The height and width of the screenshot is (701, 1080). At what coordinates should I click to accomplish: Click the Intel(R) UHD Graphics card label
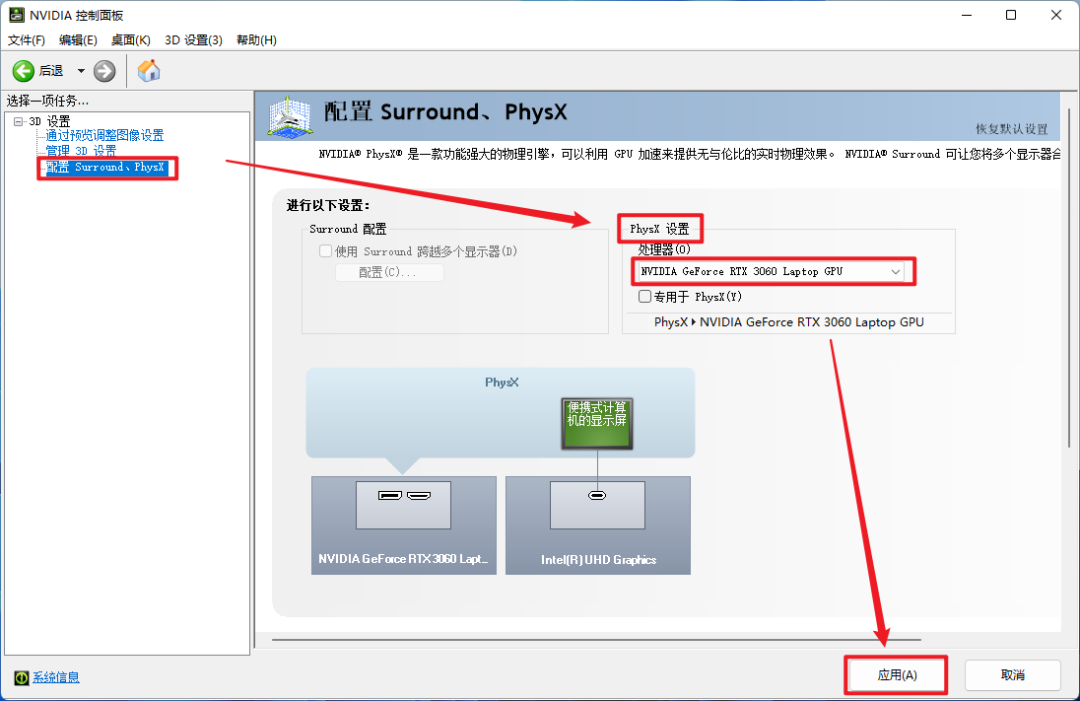pos(599,560)
